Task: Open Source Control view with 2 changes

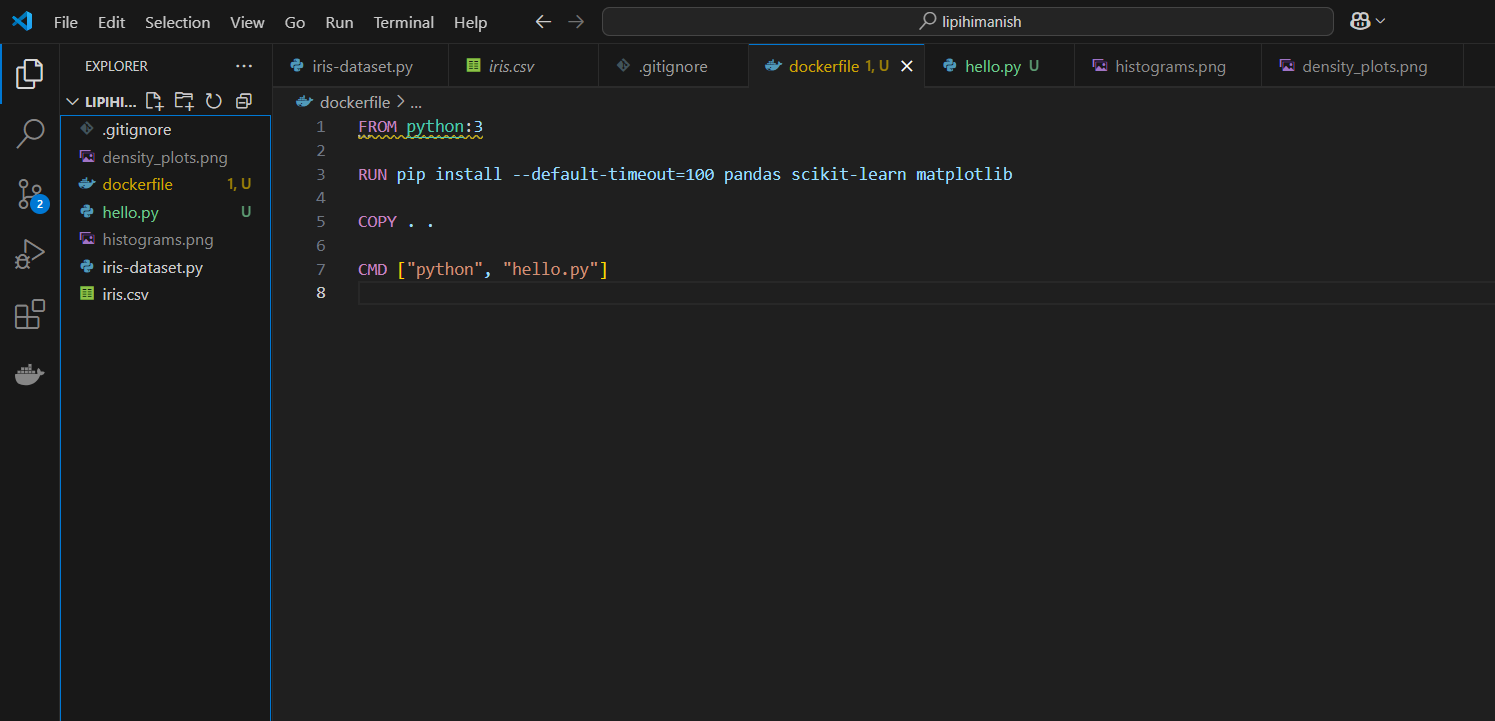Action: coord(30,195)
